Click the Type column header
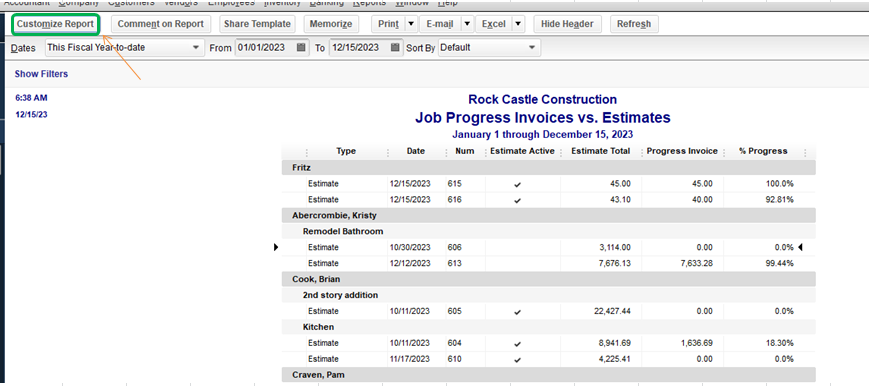869x386 pixels. (346, 151)
